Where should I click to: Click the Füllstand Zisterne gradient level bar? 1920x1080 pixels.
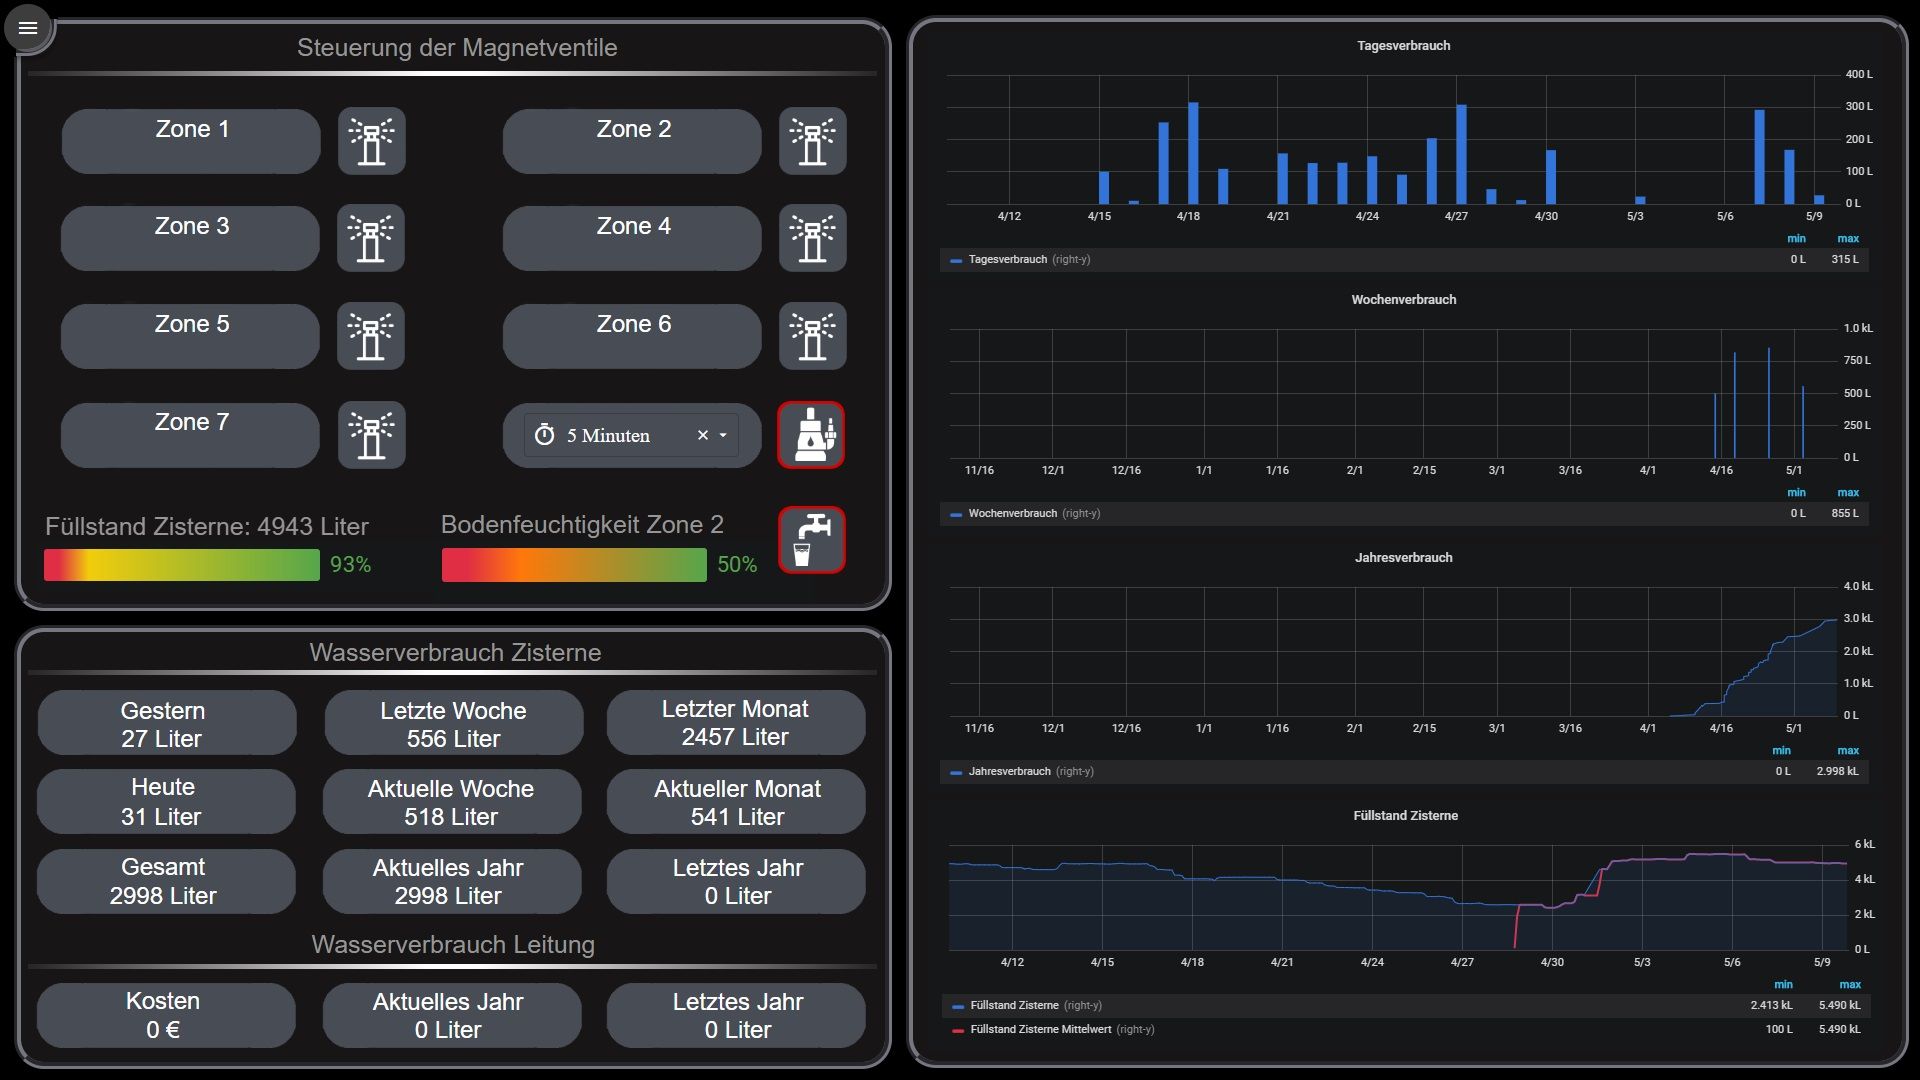182,565
